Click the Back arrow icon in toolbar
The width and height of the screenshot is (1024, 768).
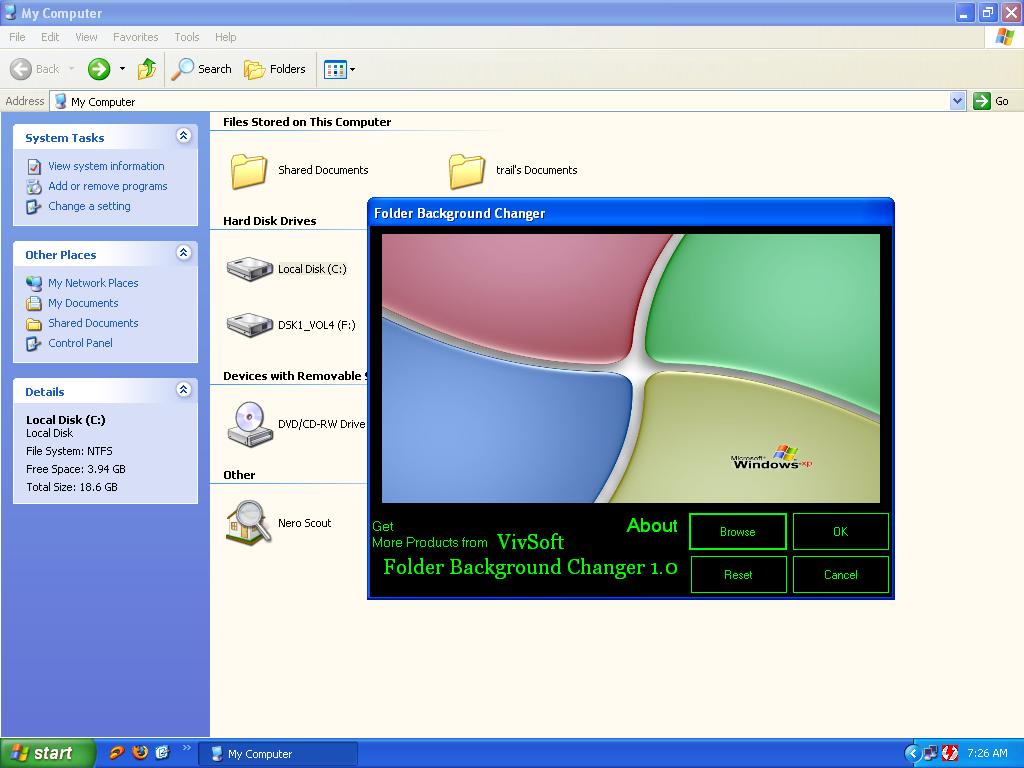[21, 69]
